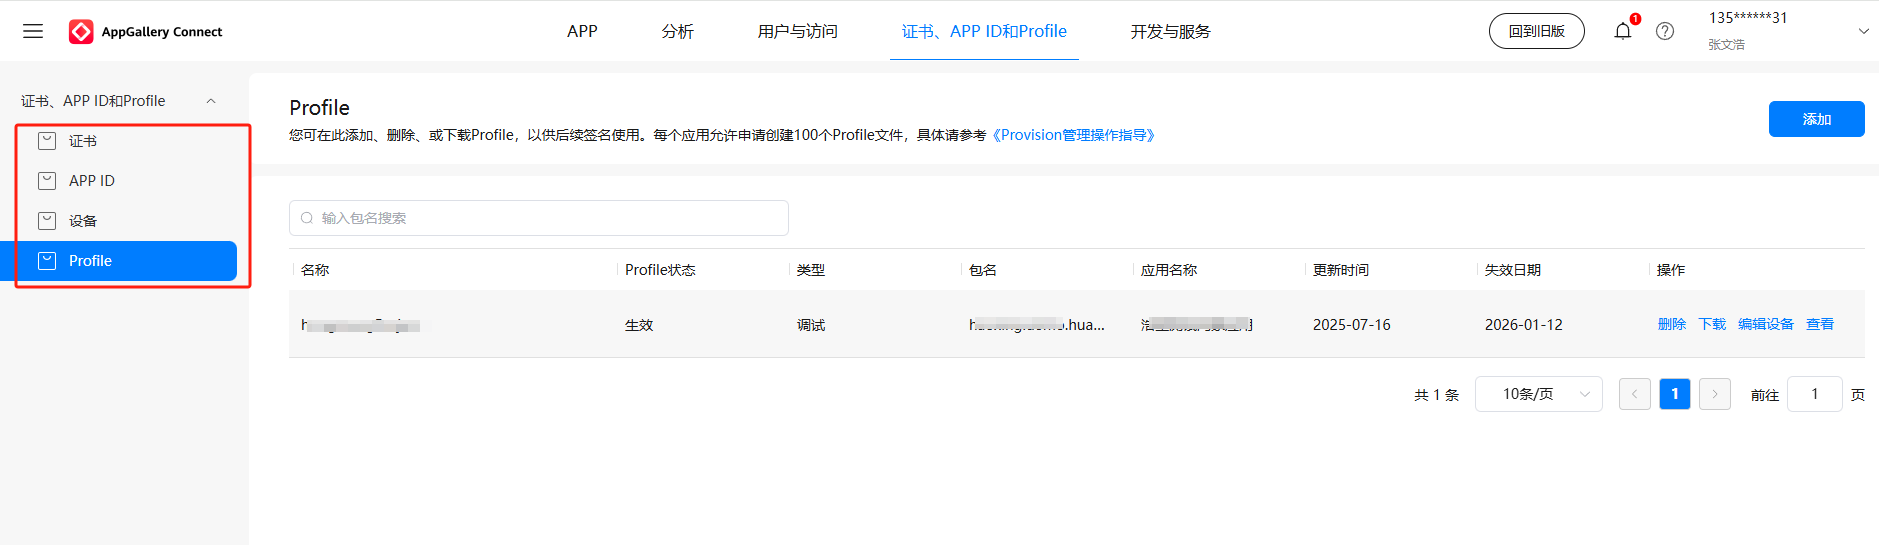Click the 135******31 account number
This screenshot has width=1879, height=545.
click(x=1748, y=18)
